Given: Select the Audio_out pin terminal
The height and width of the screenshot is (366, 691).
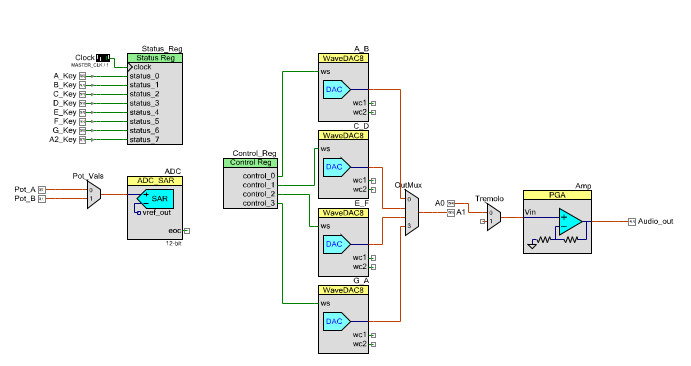Looking at the screenshot, I should point(632,222).
